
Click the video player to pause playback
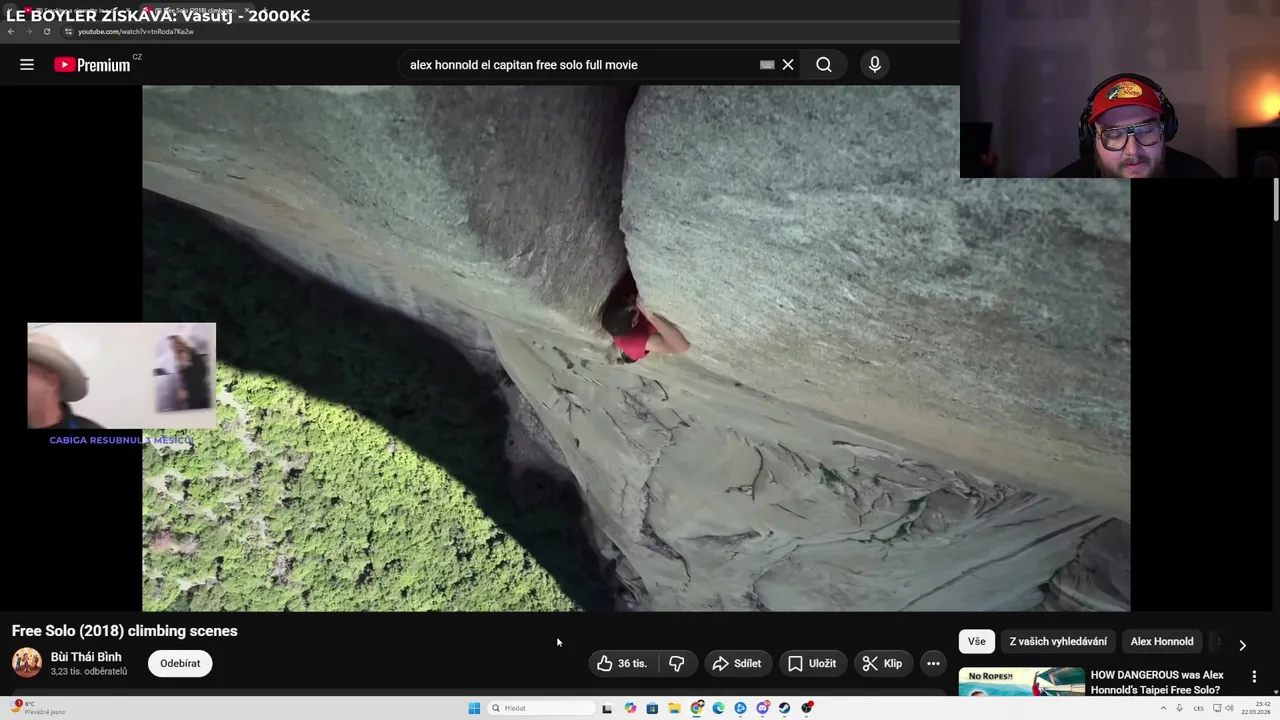coord(636,348)
